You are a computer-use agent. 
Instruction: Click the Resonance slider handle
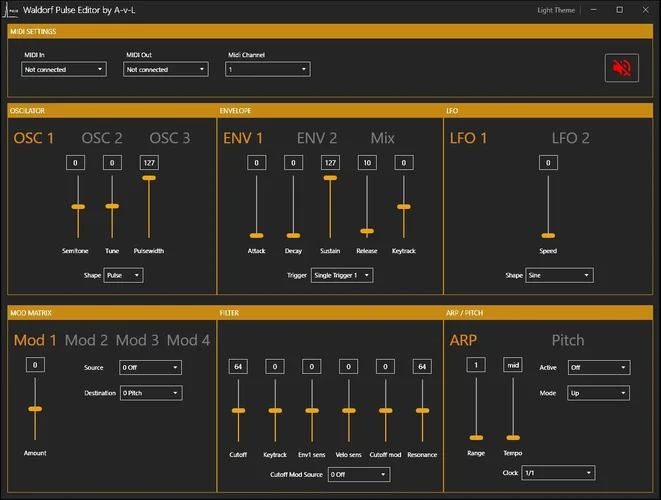pos(422,411)
